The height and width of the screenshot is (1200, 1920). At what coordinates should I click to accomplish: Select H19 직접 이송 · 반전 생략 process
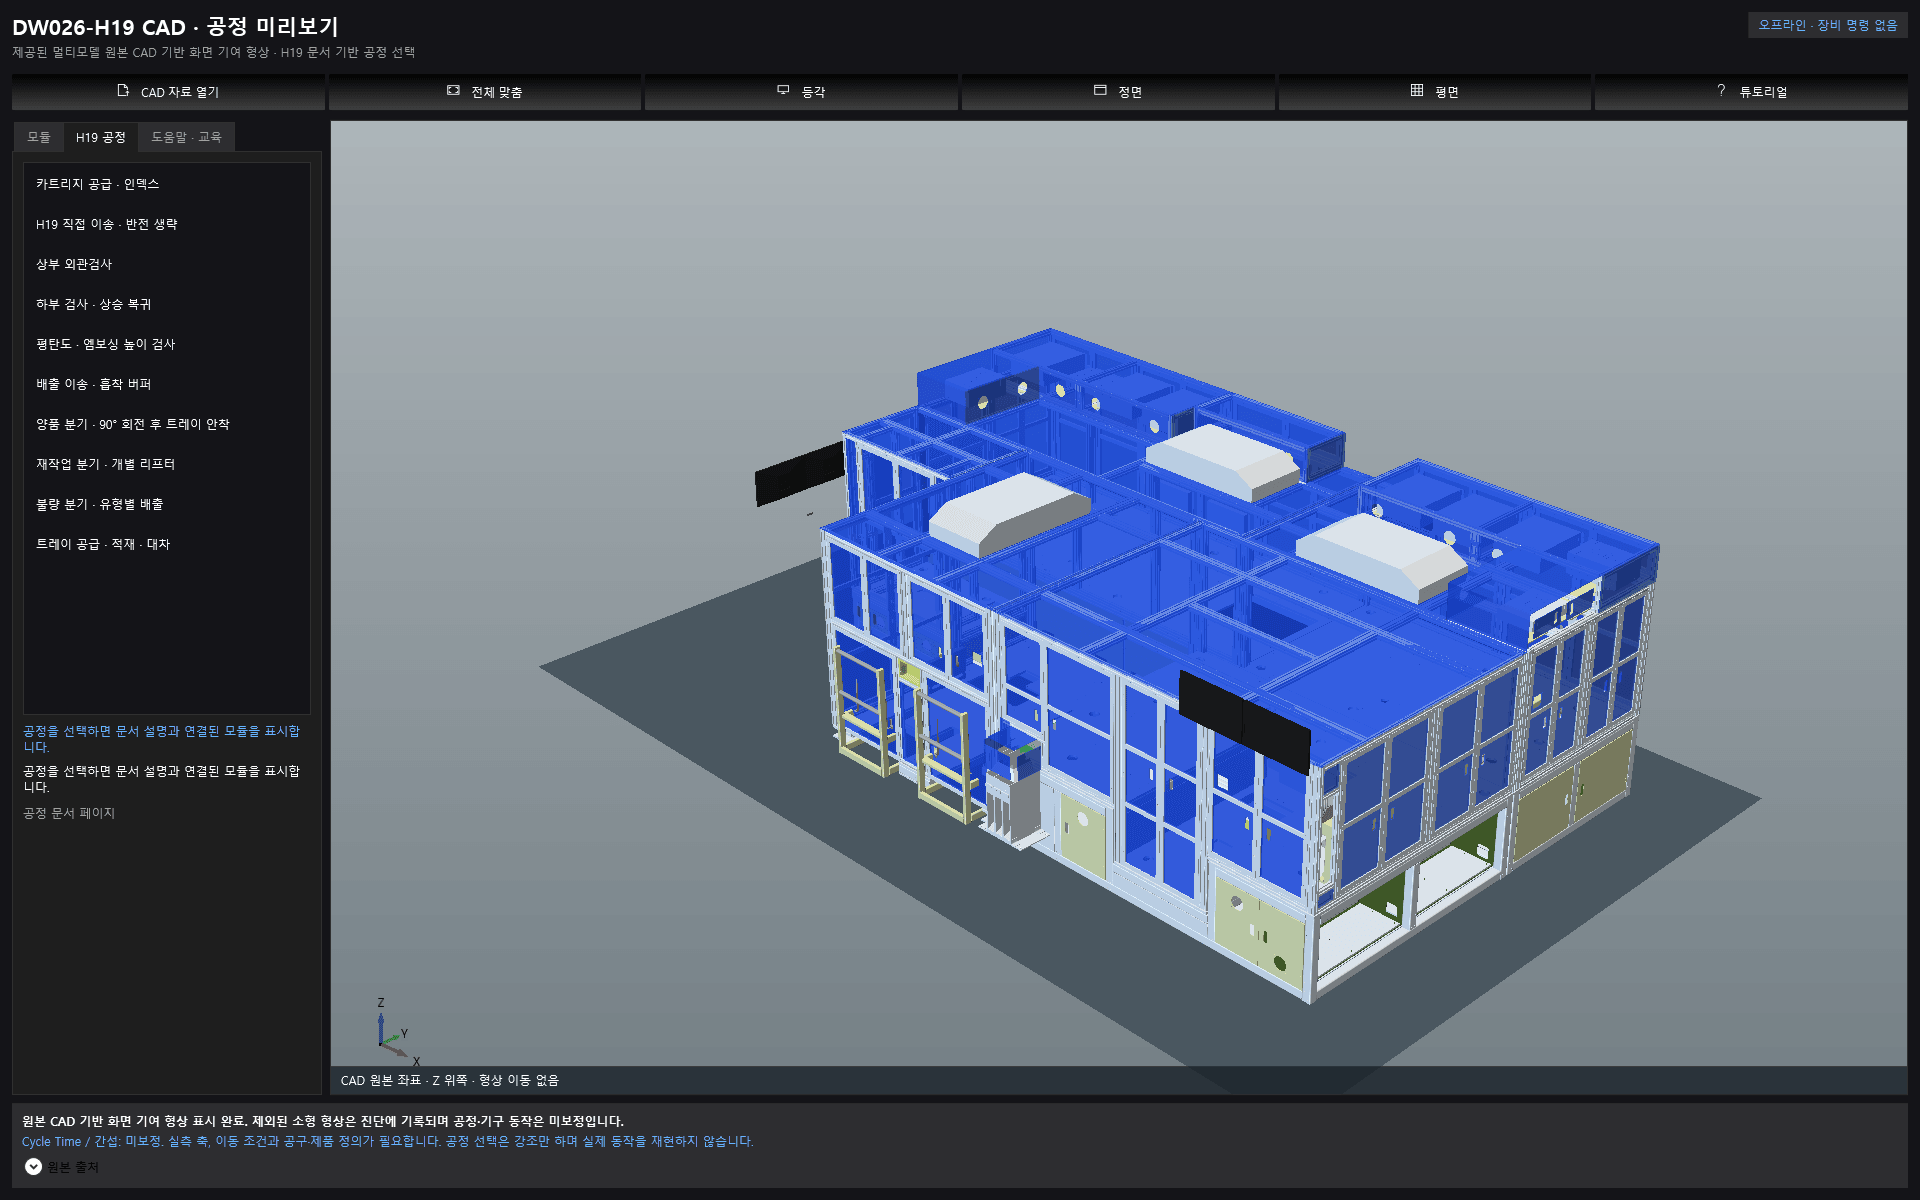click(x=167, y=224)
